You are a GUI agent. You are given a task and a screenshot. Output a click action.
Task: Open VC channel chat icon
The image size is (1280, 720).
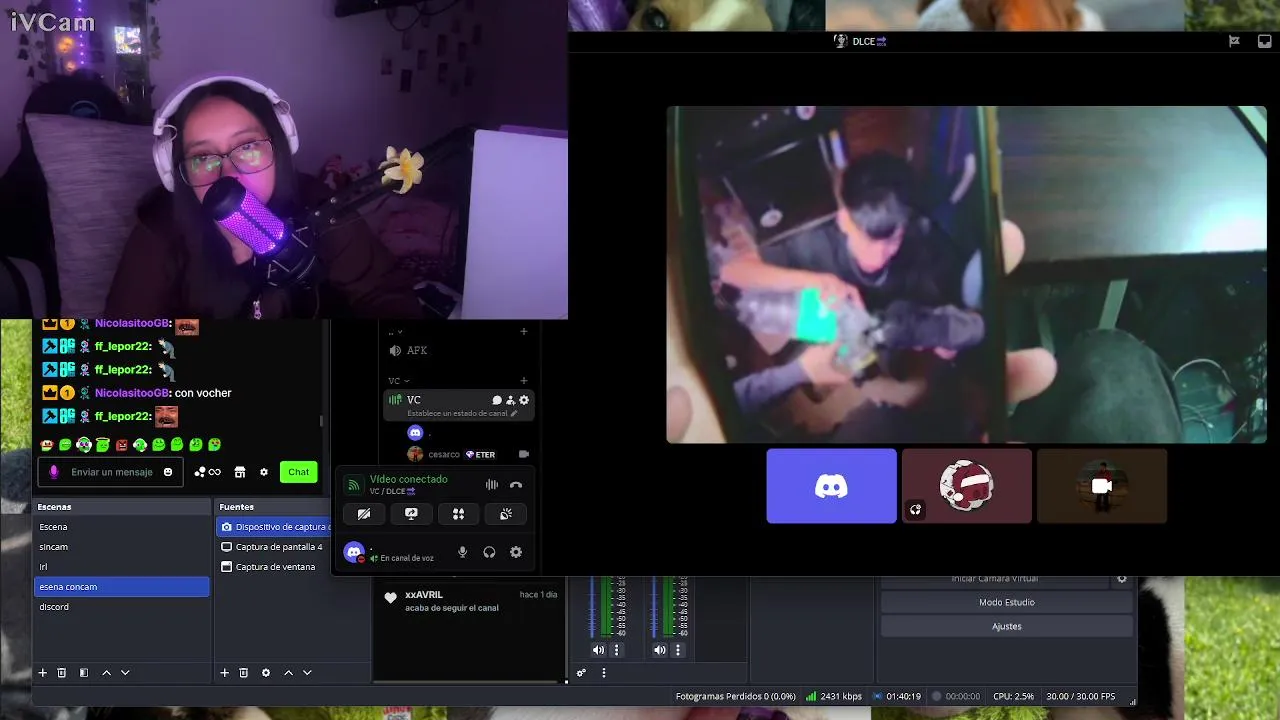pyautogui.click(x=497, y=400)
